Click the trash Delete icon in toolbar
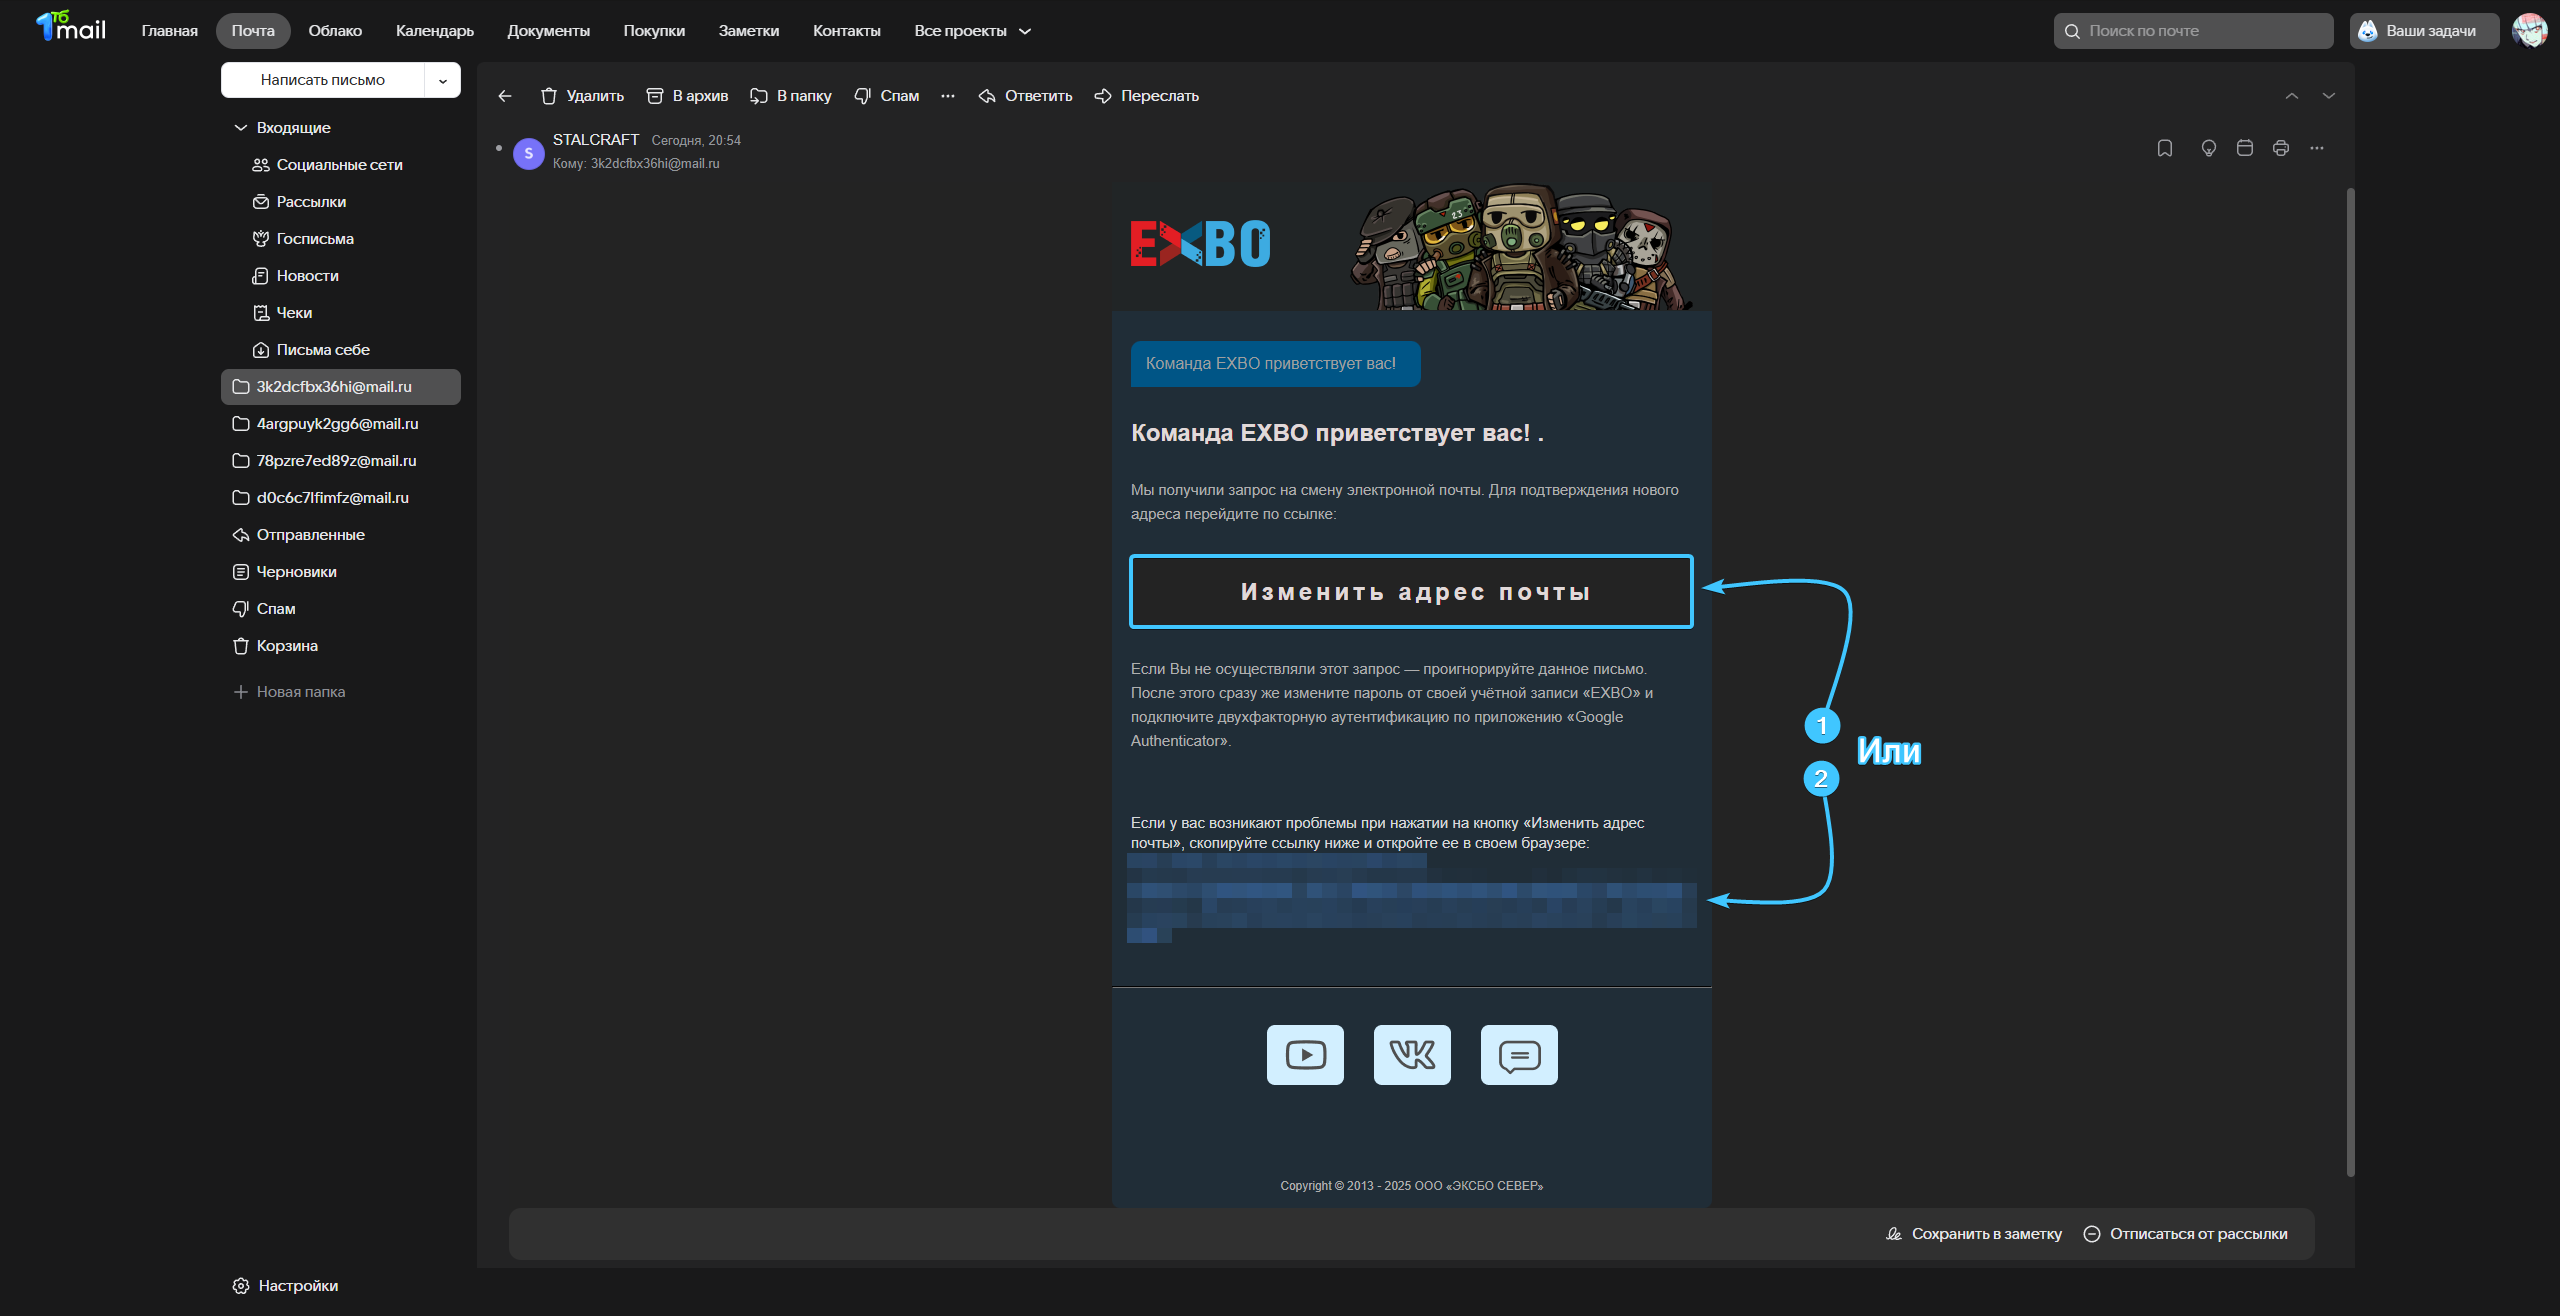This screenshot has width=2560, height=1316. point(549,96)
